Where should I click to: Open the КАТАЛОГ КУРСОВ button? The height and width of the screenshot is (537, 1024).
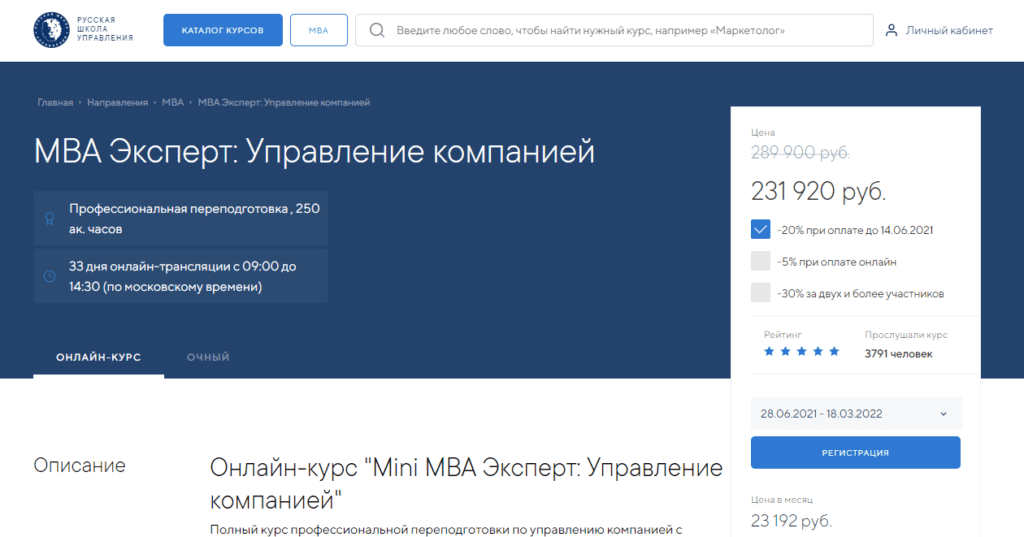[x=223, y=30]
